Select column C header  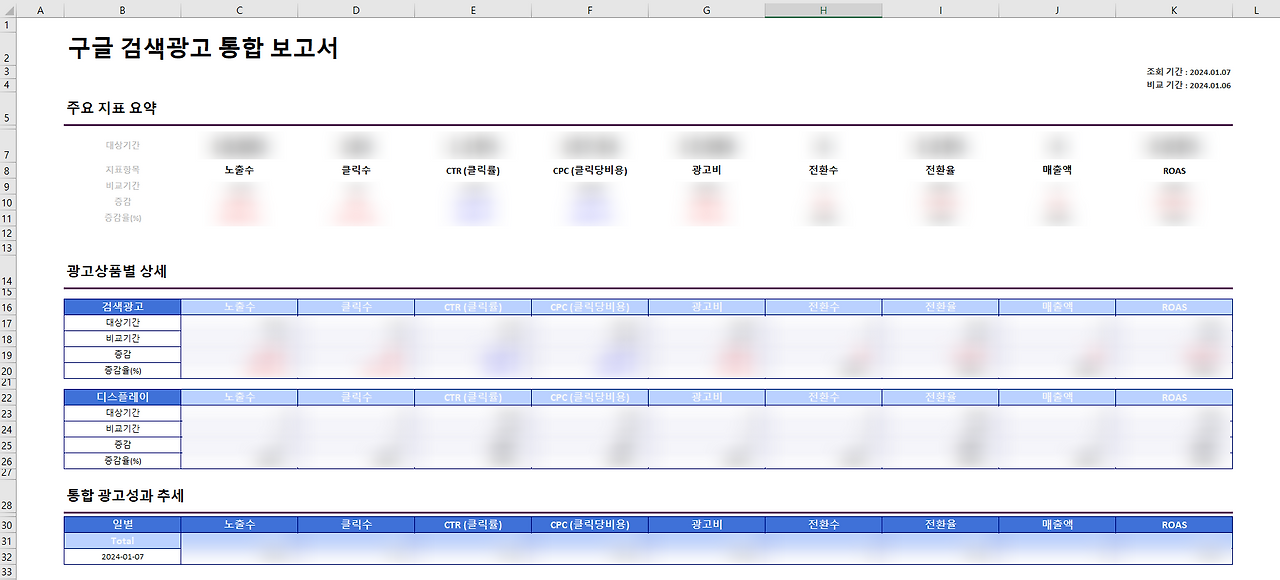[x=239, y=10]
